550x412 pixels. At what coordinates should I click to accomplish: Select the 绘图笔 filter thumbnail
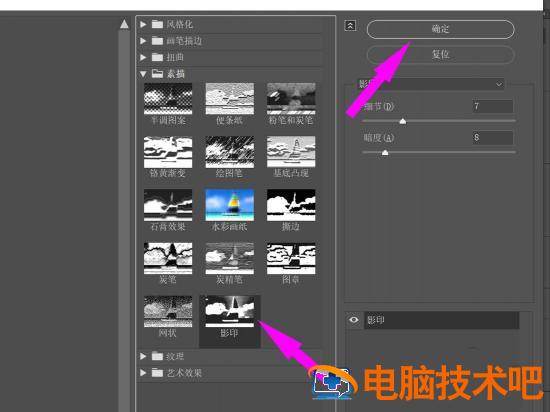(230, 152)
